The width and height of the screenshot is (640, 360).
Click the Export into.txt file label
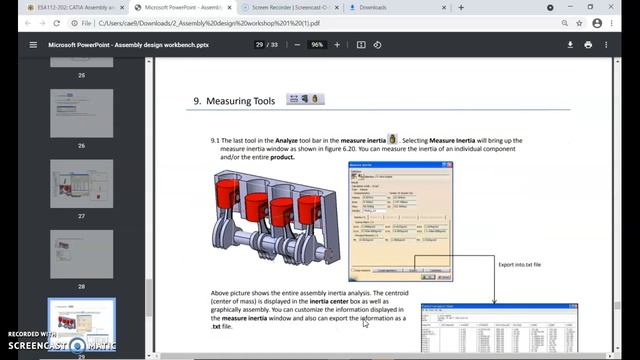[x=520, y=264]
